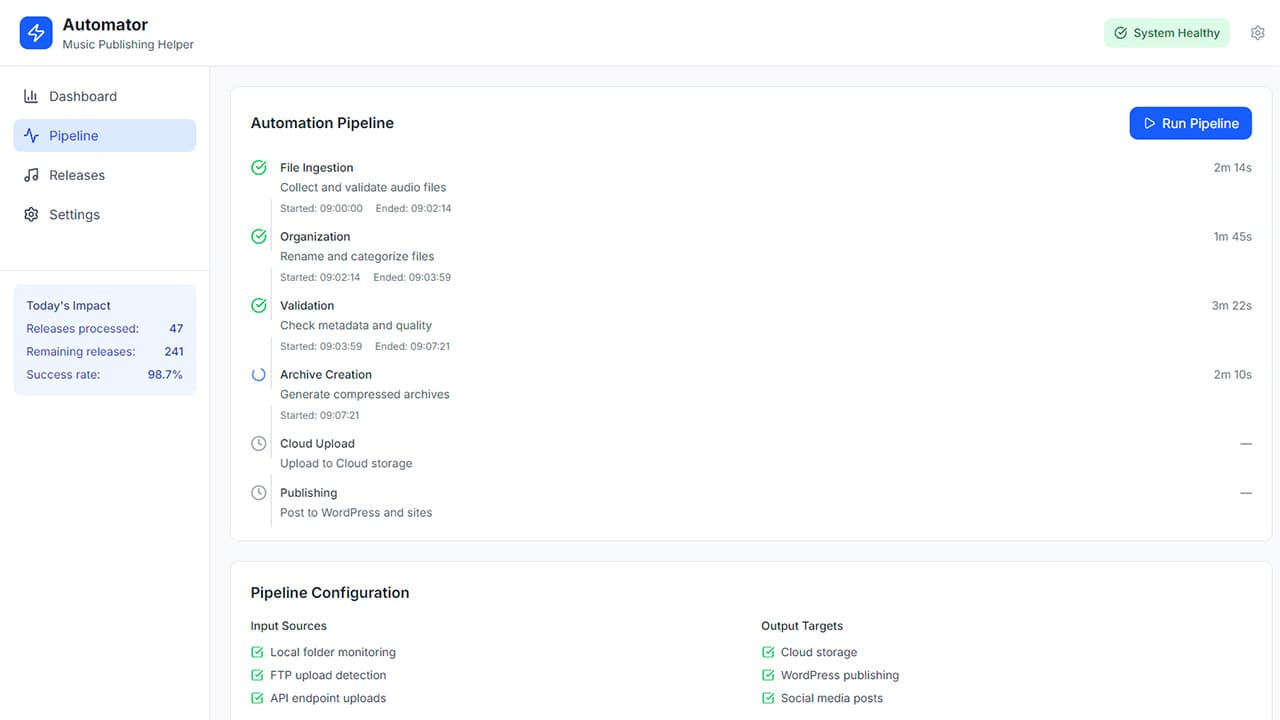Click 'Started: 09:07:21' under Archive Creation
Viewport: 1280px width, 720px height.
pos(320,415)
